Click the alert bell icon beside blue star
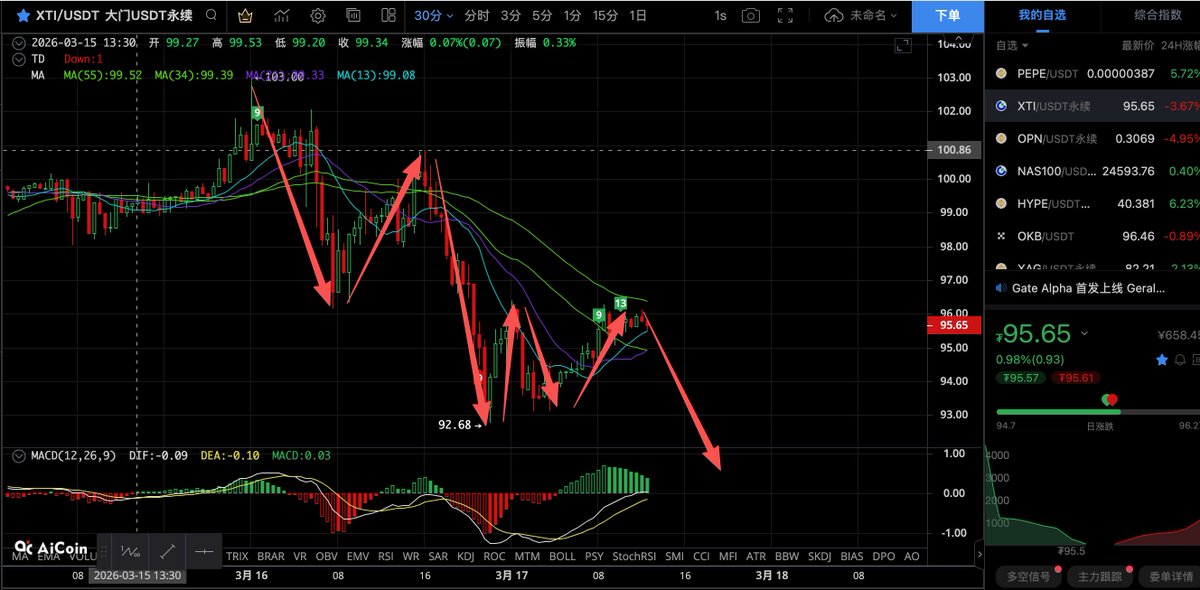This screenshot has height=590, width=1200. click(1181, 359)
